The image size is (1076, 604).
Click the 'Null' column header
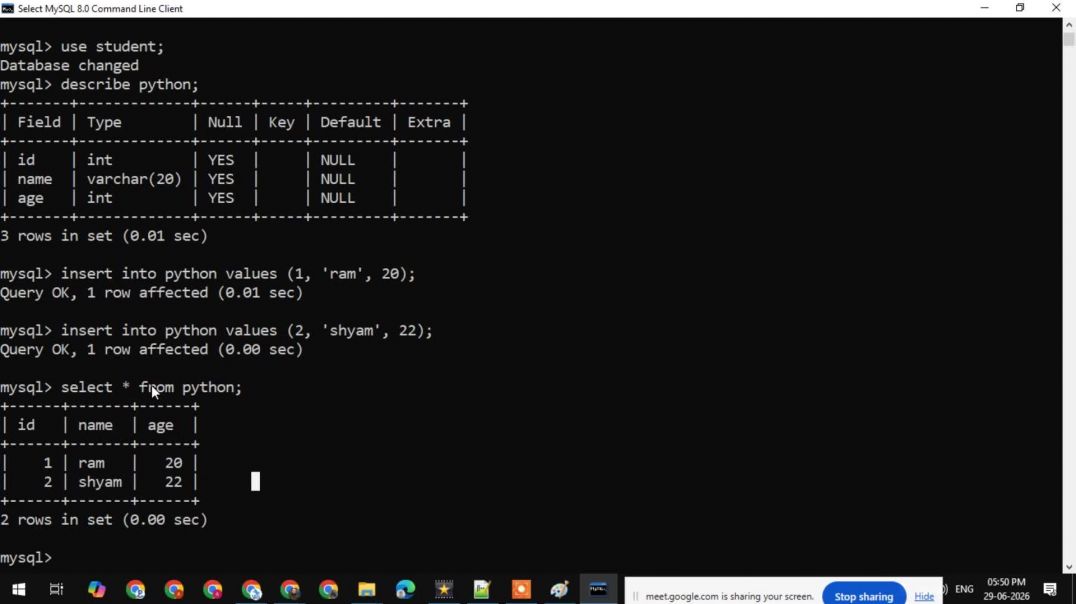pos(225,122)
